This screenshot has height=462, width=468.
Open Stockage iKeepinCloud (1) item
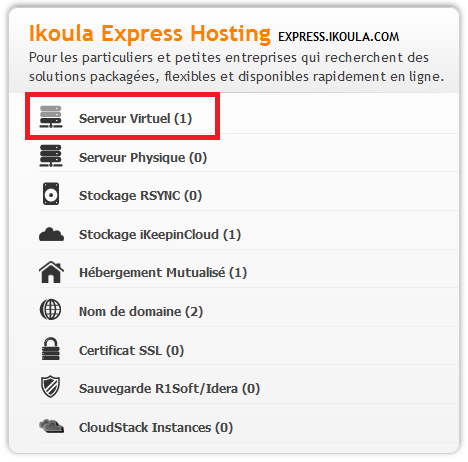coord(160,235)
